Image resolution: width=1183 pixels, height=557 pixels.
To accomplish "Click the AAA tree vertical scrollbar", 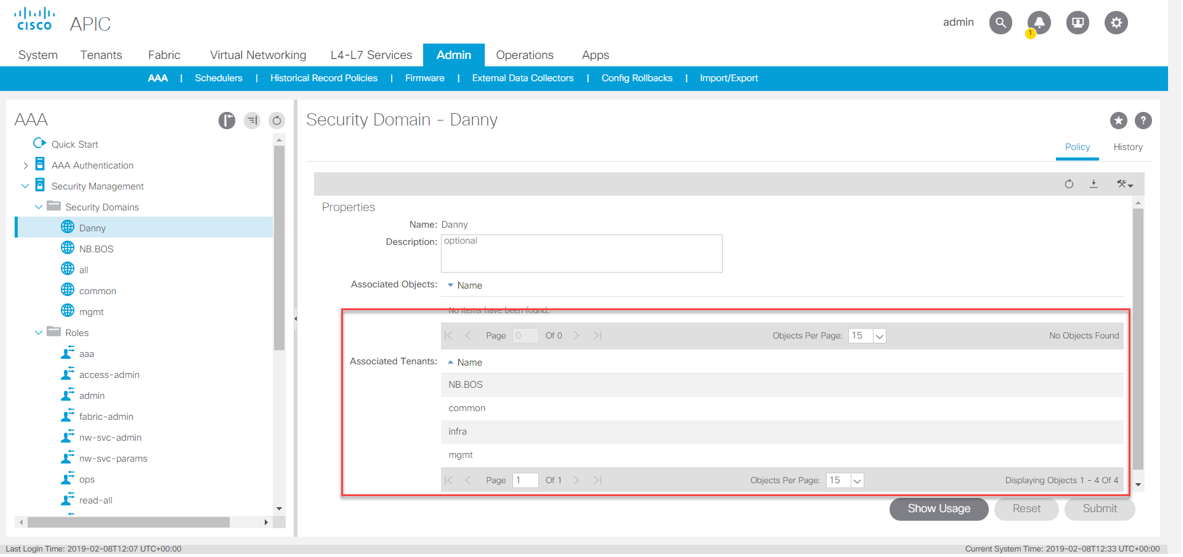I will 279,249.
